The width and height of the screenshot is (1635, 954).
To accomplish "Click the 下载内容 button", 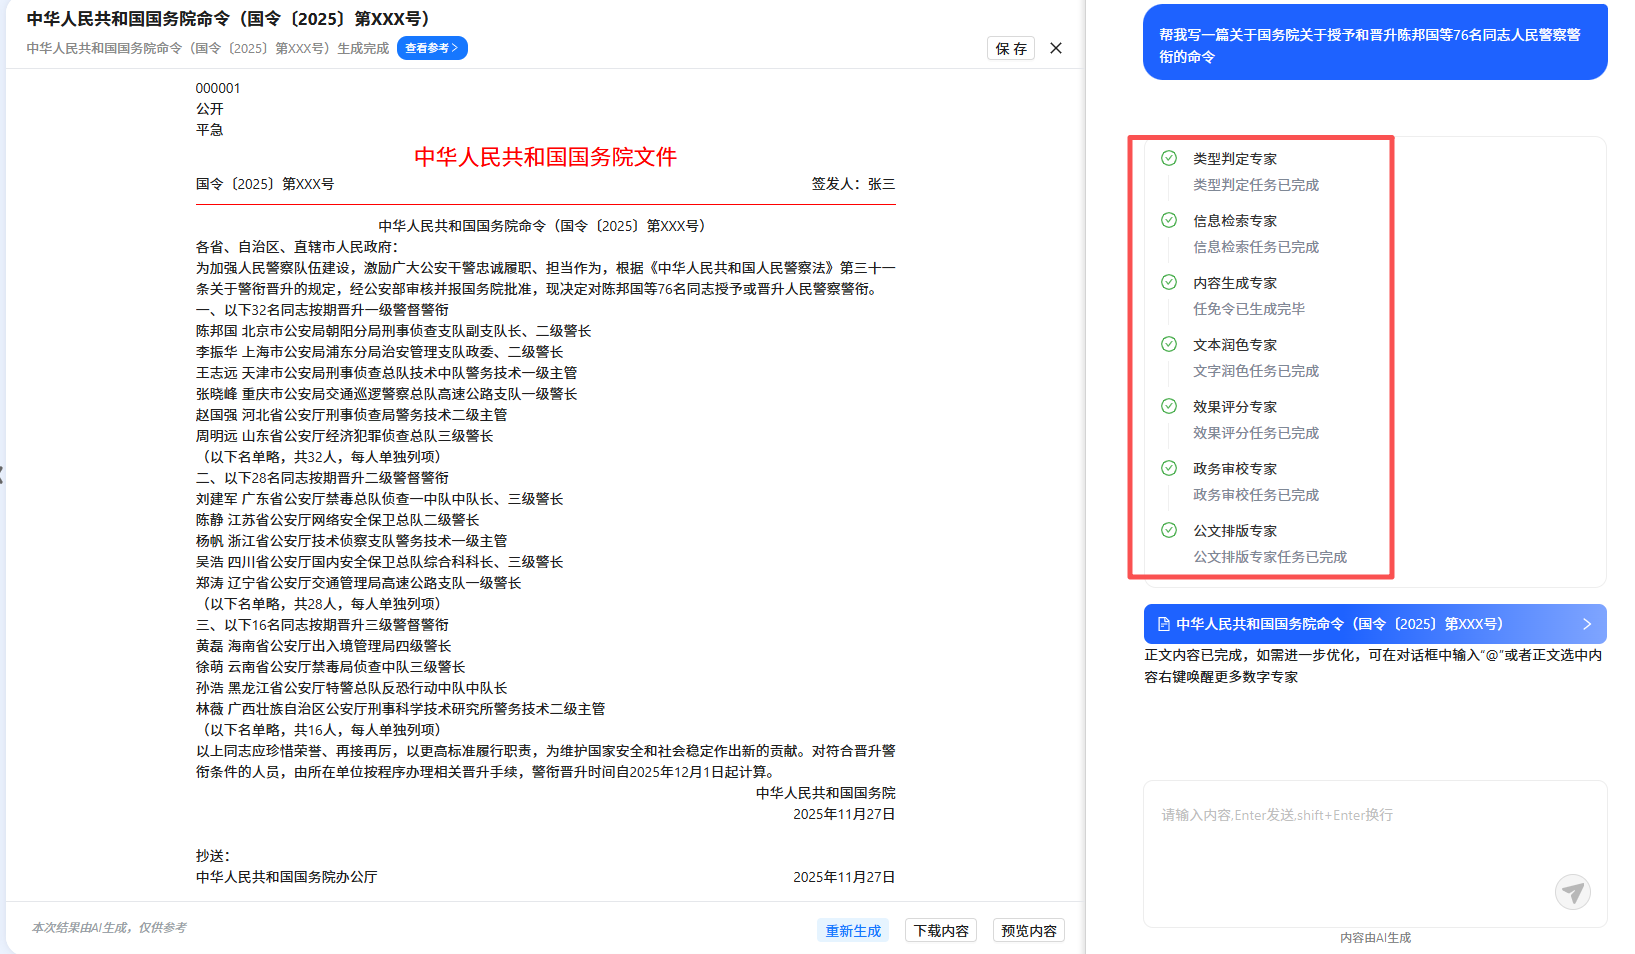I will (x=940, y=930).
